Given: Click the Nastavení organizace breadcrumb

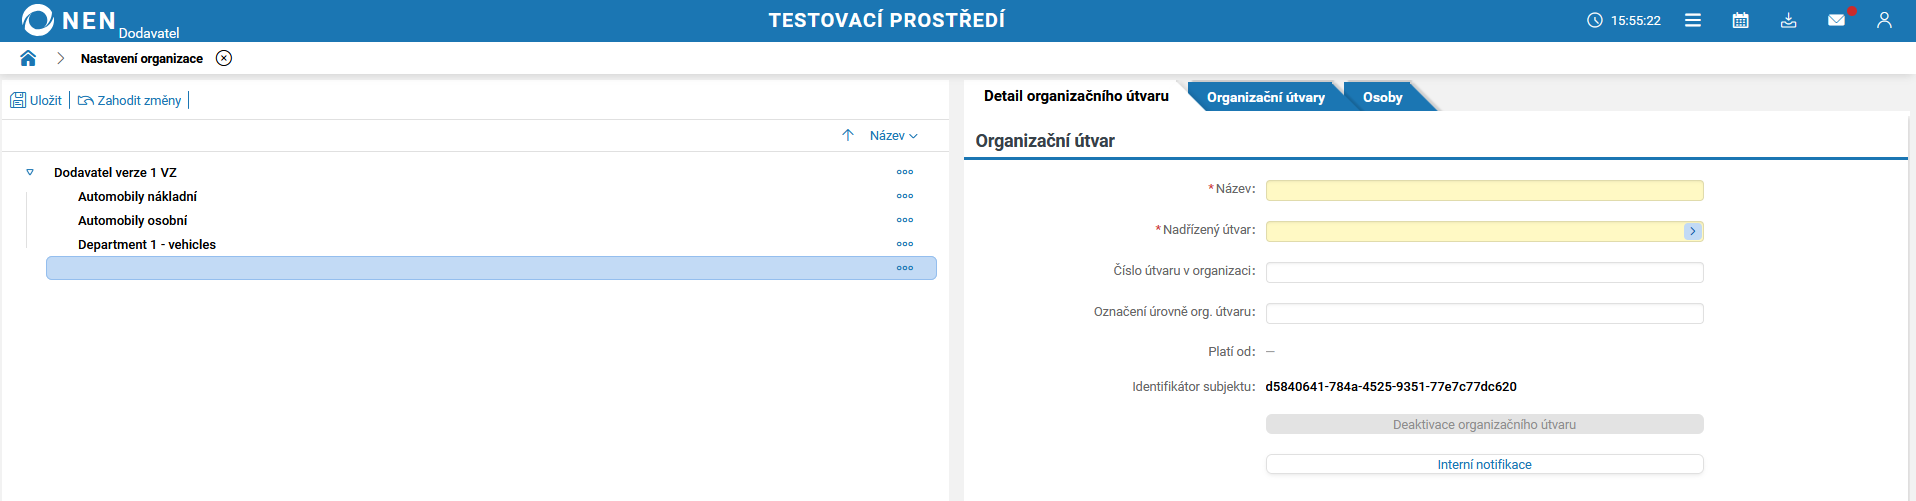Looking at the screenshot, I should [142, 58].
